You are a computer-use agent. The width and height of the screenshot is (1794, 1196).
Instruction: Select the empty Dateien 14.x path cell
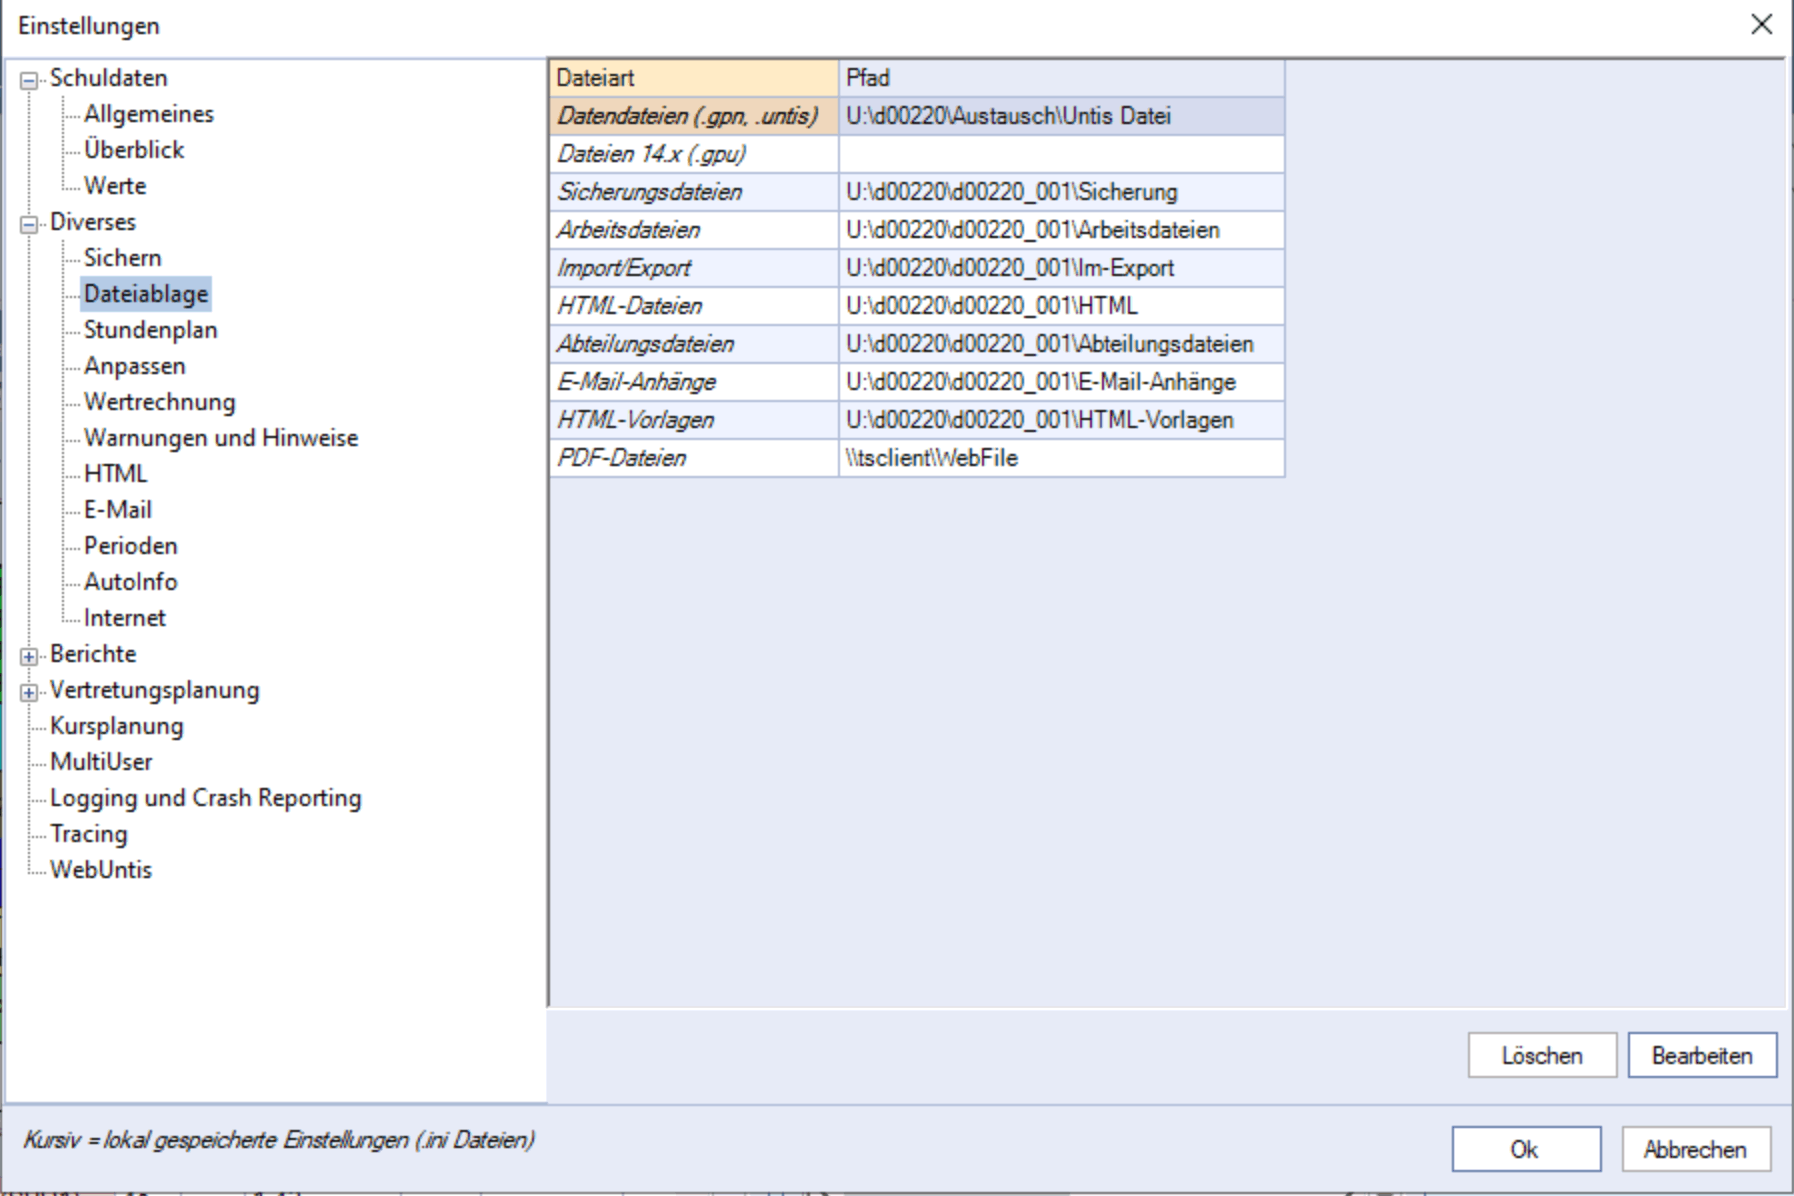click(x=1060, y=154)
